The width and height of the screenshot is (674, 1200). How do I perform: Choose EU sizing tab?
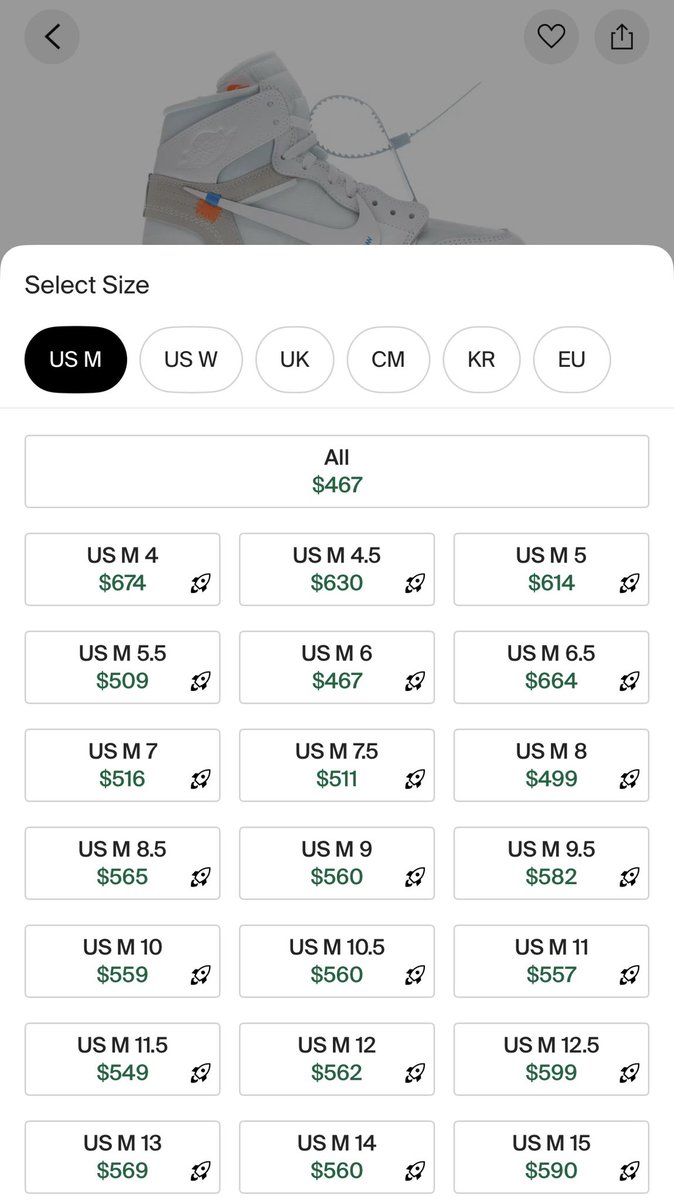[572, 360]
